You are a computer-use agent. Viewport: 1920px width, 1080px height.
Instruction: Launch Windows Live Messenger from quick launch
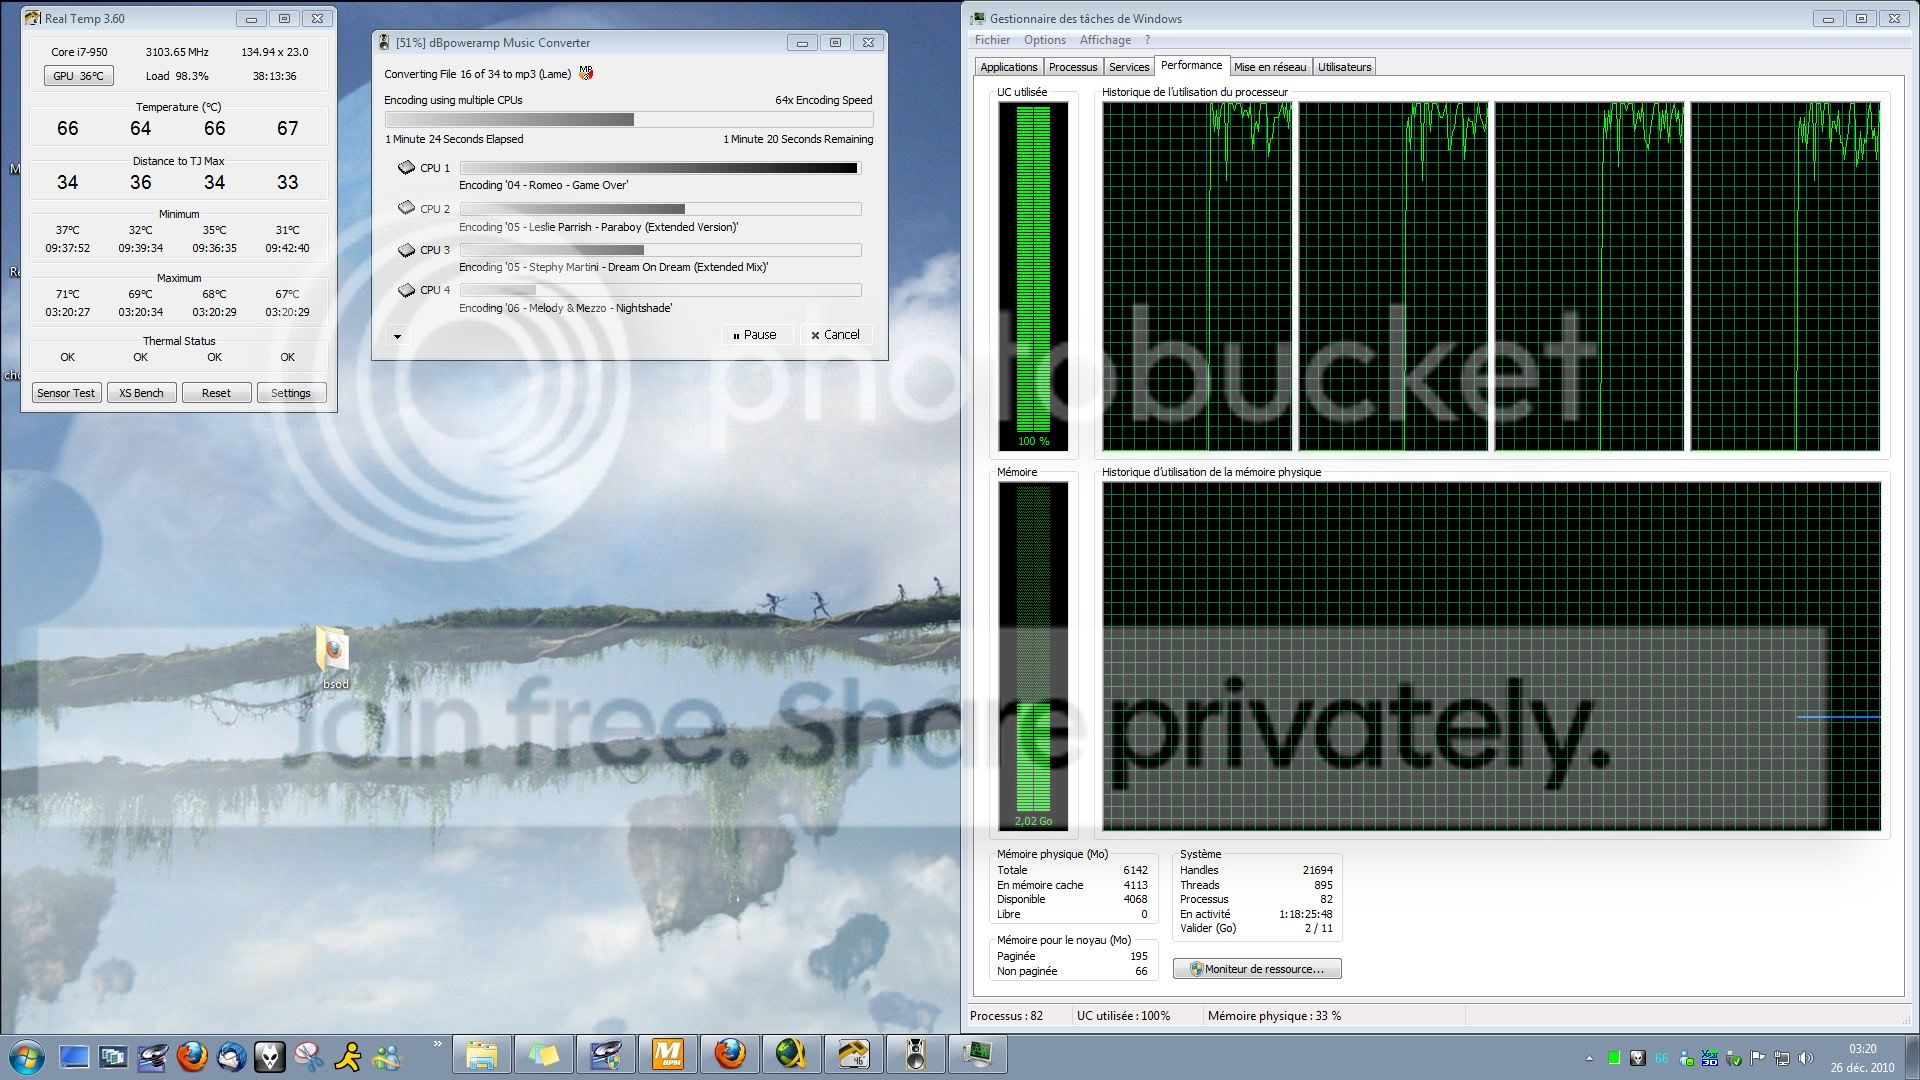click(387, 1056)
